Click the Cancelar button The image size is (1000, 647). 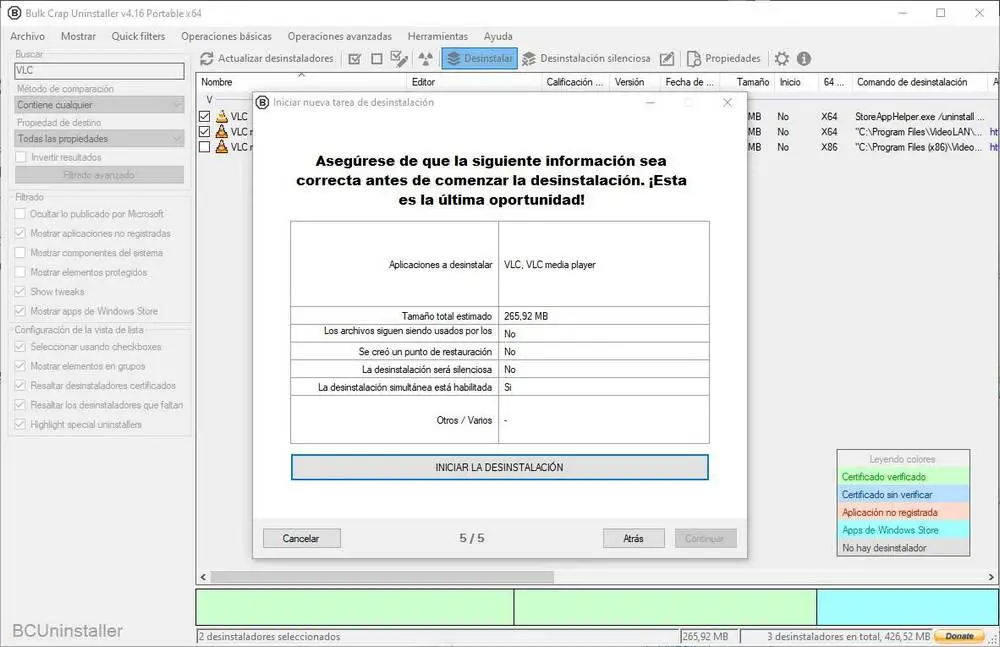click(302, 539)
